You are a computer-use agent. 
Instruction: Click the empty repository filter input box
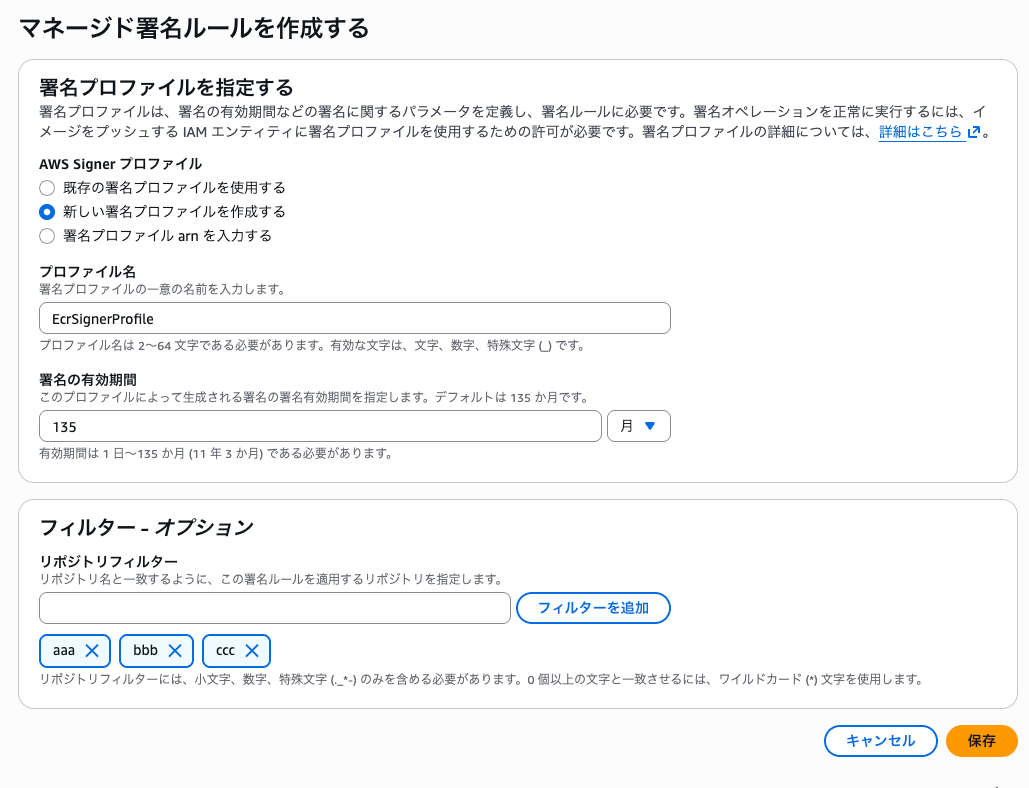coord(274,607)
